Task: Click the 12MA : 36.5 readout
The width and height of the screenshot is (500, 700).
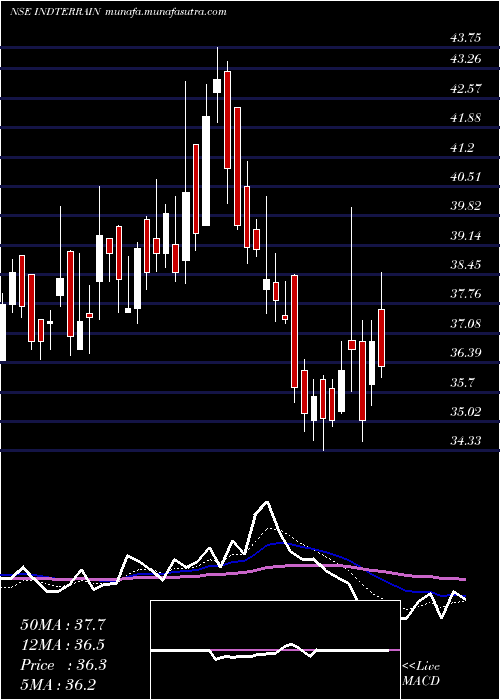Action: click(63, 645)
